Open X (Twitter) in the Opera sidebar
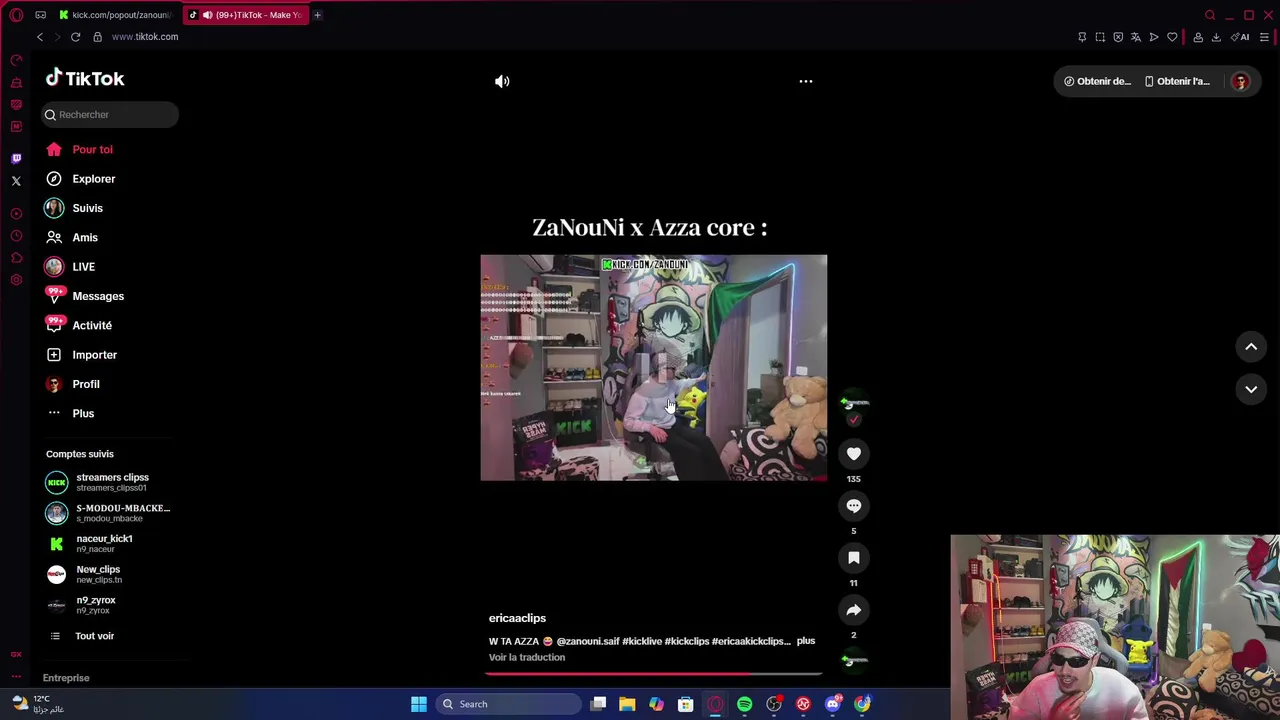Image resolution: width=1280 pixels, height=720 pixels. point(16,181)
